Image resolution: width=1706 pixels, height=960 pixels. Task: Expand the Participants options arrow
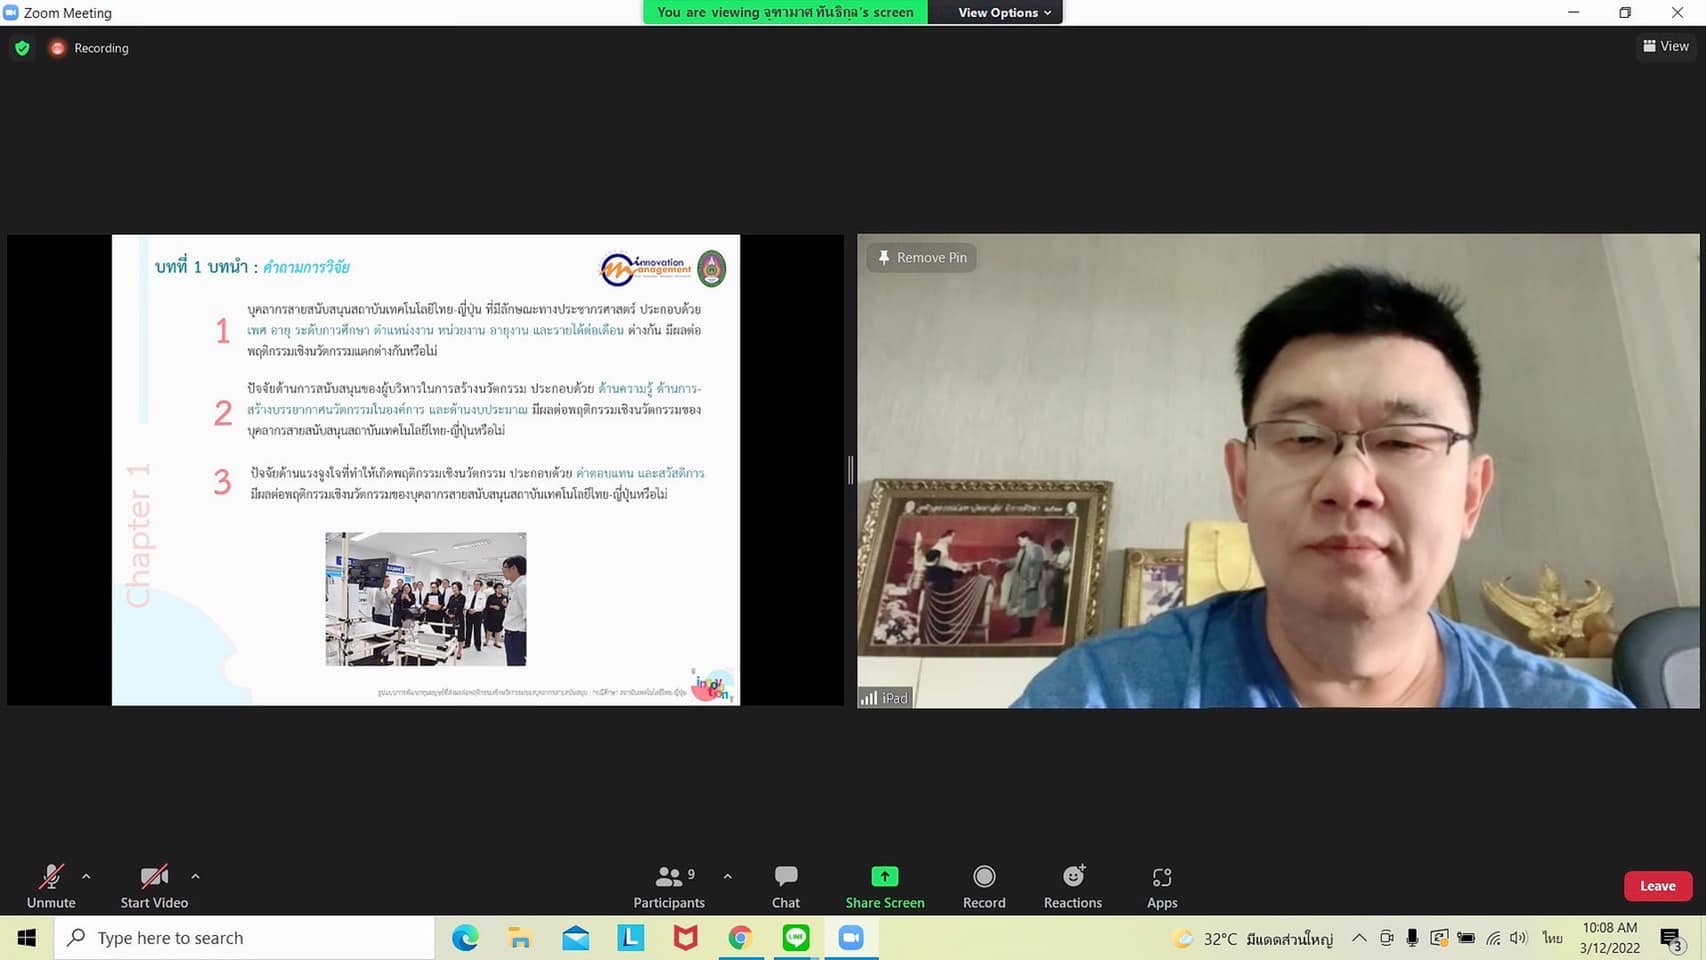pyautogui.click(x=727, y=876)
